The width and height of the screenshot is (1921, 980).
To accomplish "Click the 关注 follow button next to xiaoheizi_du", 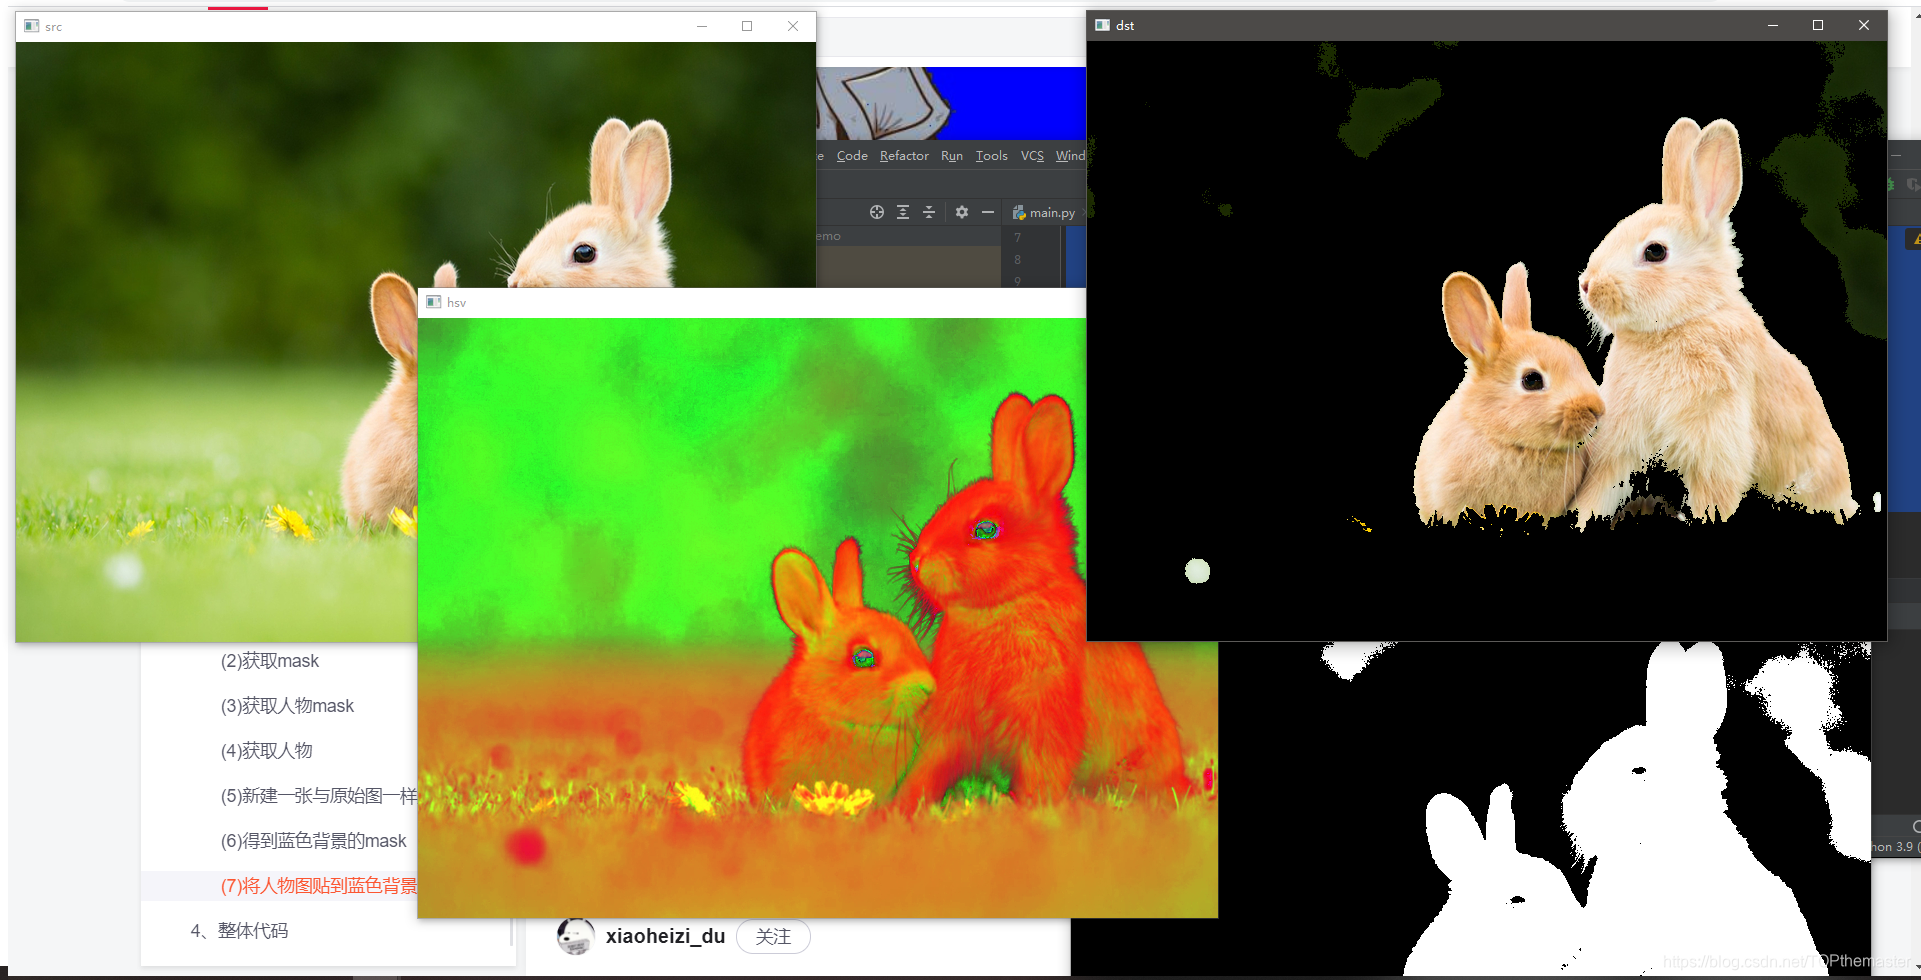I will coord(773,937).
